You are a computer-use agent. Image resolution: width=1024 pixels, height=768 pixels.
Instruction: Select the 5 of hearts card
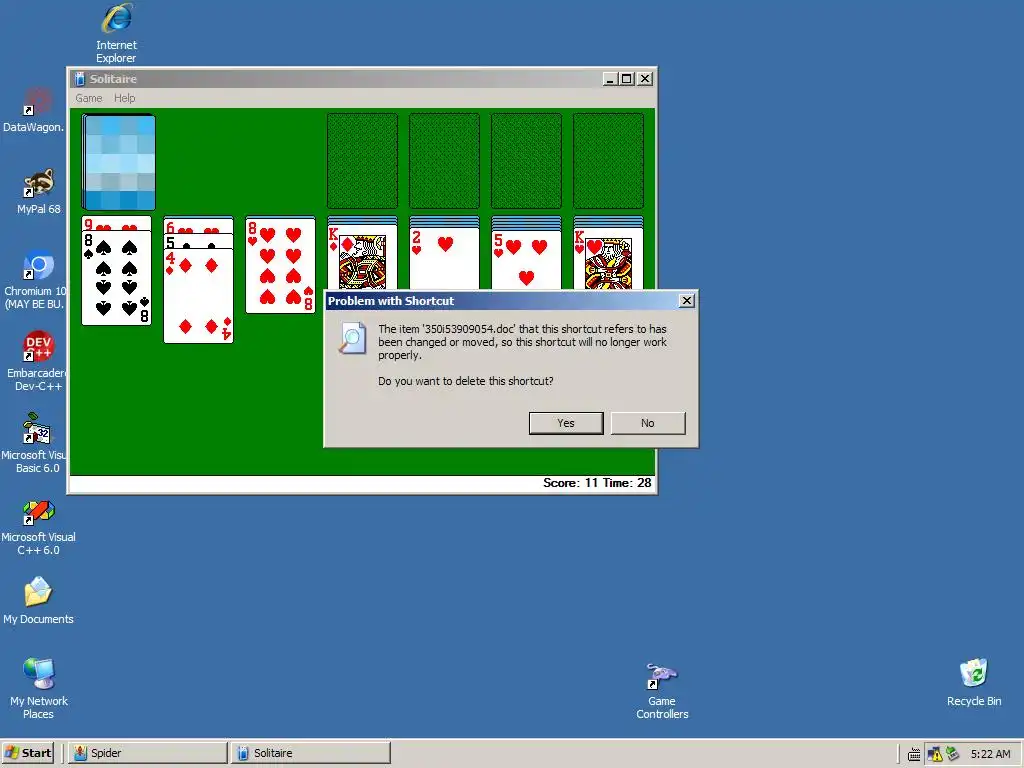tap(526, 259)
